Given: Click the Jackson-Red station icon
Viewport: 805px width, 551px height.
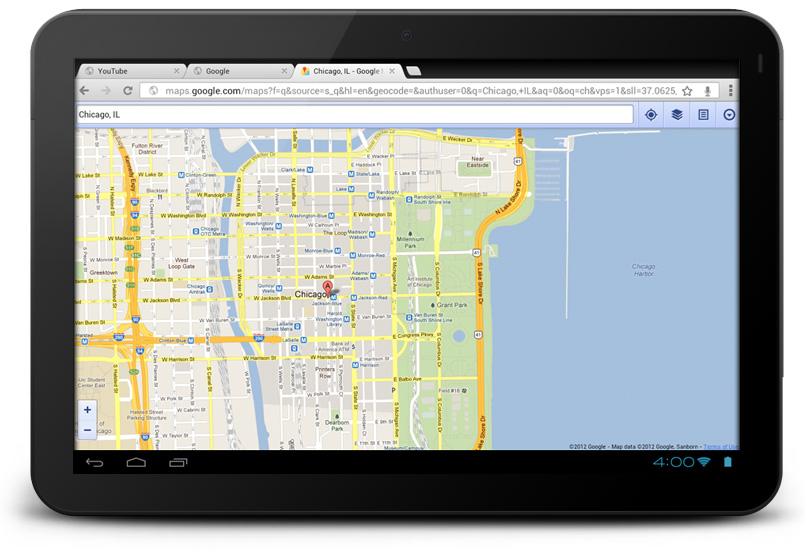Looking at the screenshot, I should tap(354, 298).
